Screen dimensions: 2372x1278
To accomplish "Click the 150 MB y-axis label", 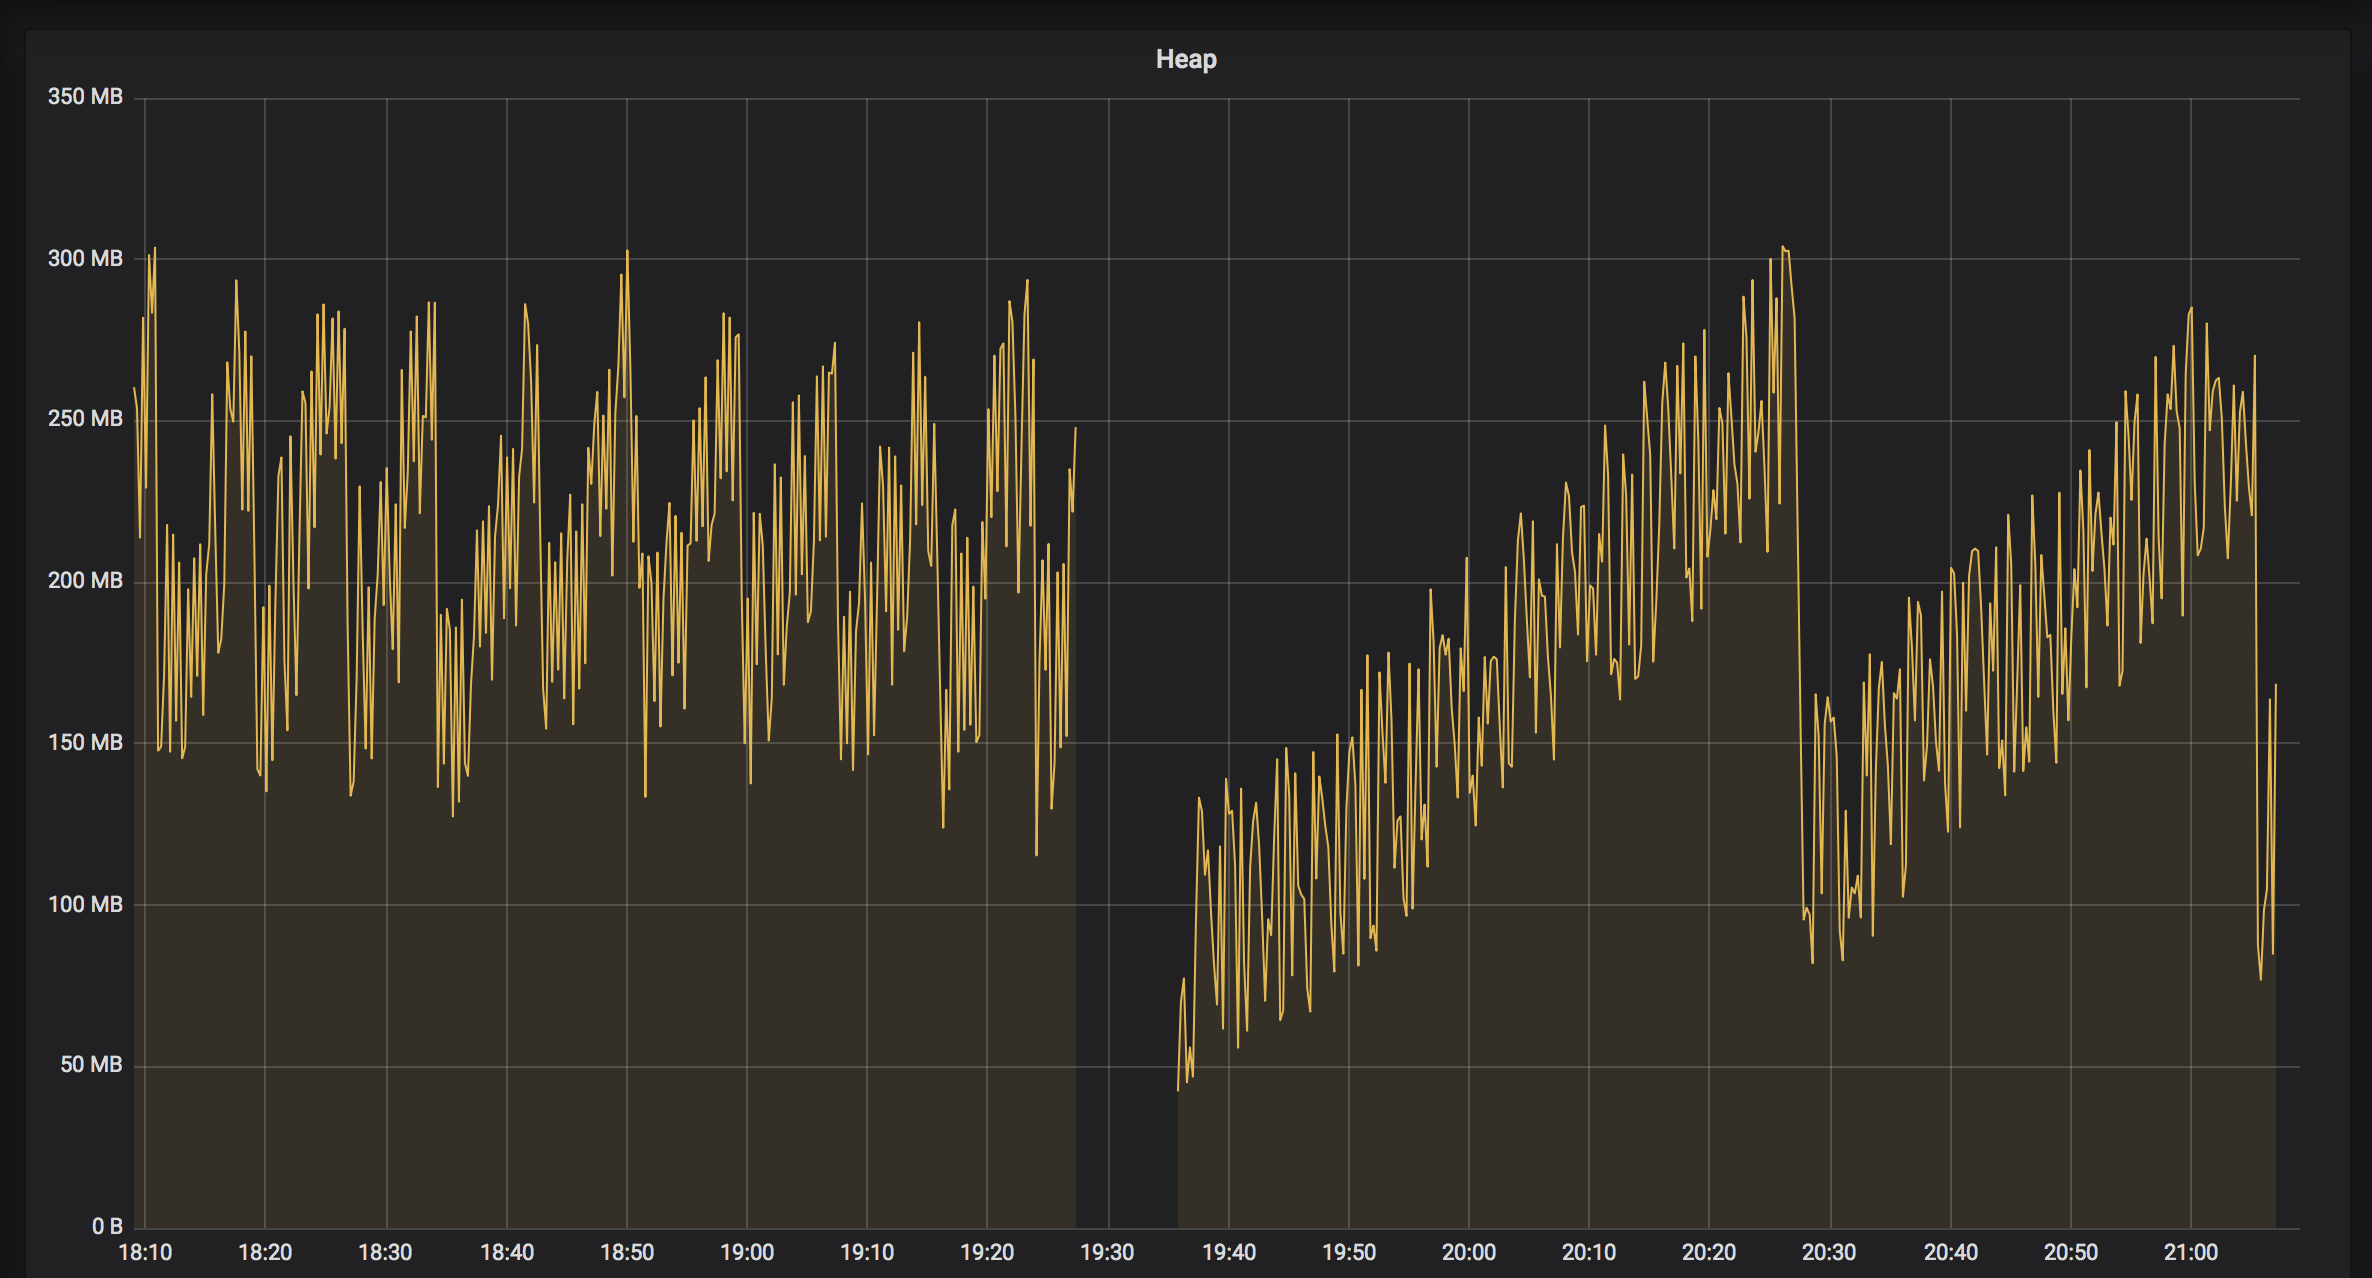I will (87, 743).
